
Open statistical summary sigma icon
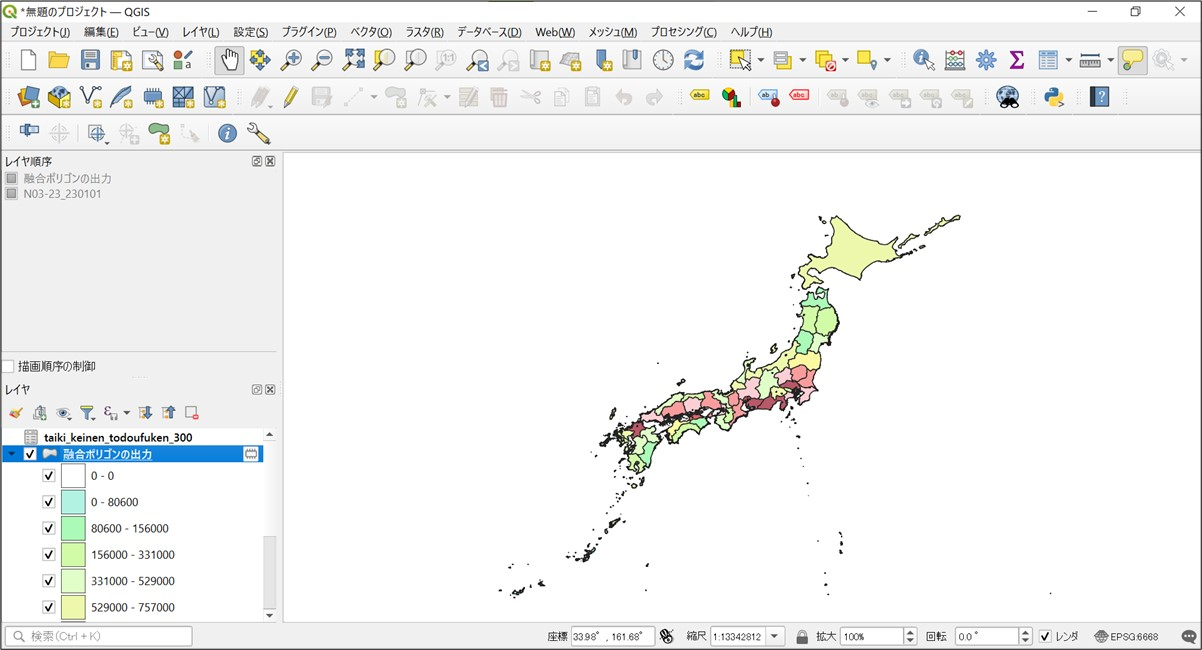tap(1017, 60)
